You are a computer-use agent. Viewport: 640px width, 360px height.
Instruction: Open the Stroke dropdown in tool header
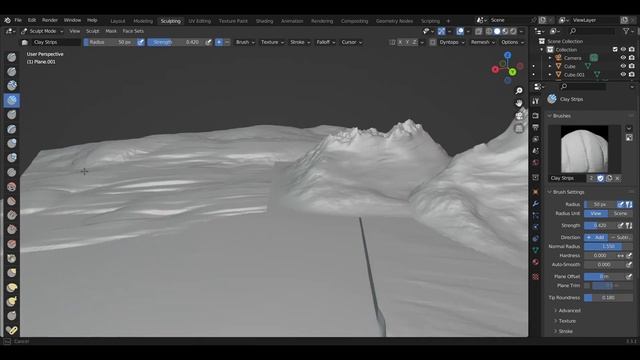pos(300,42)
